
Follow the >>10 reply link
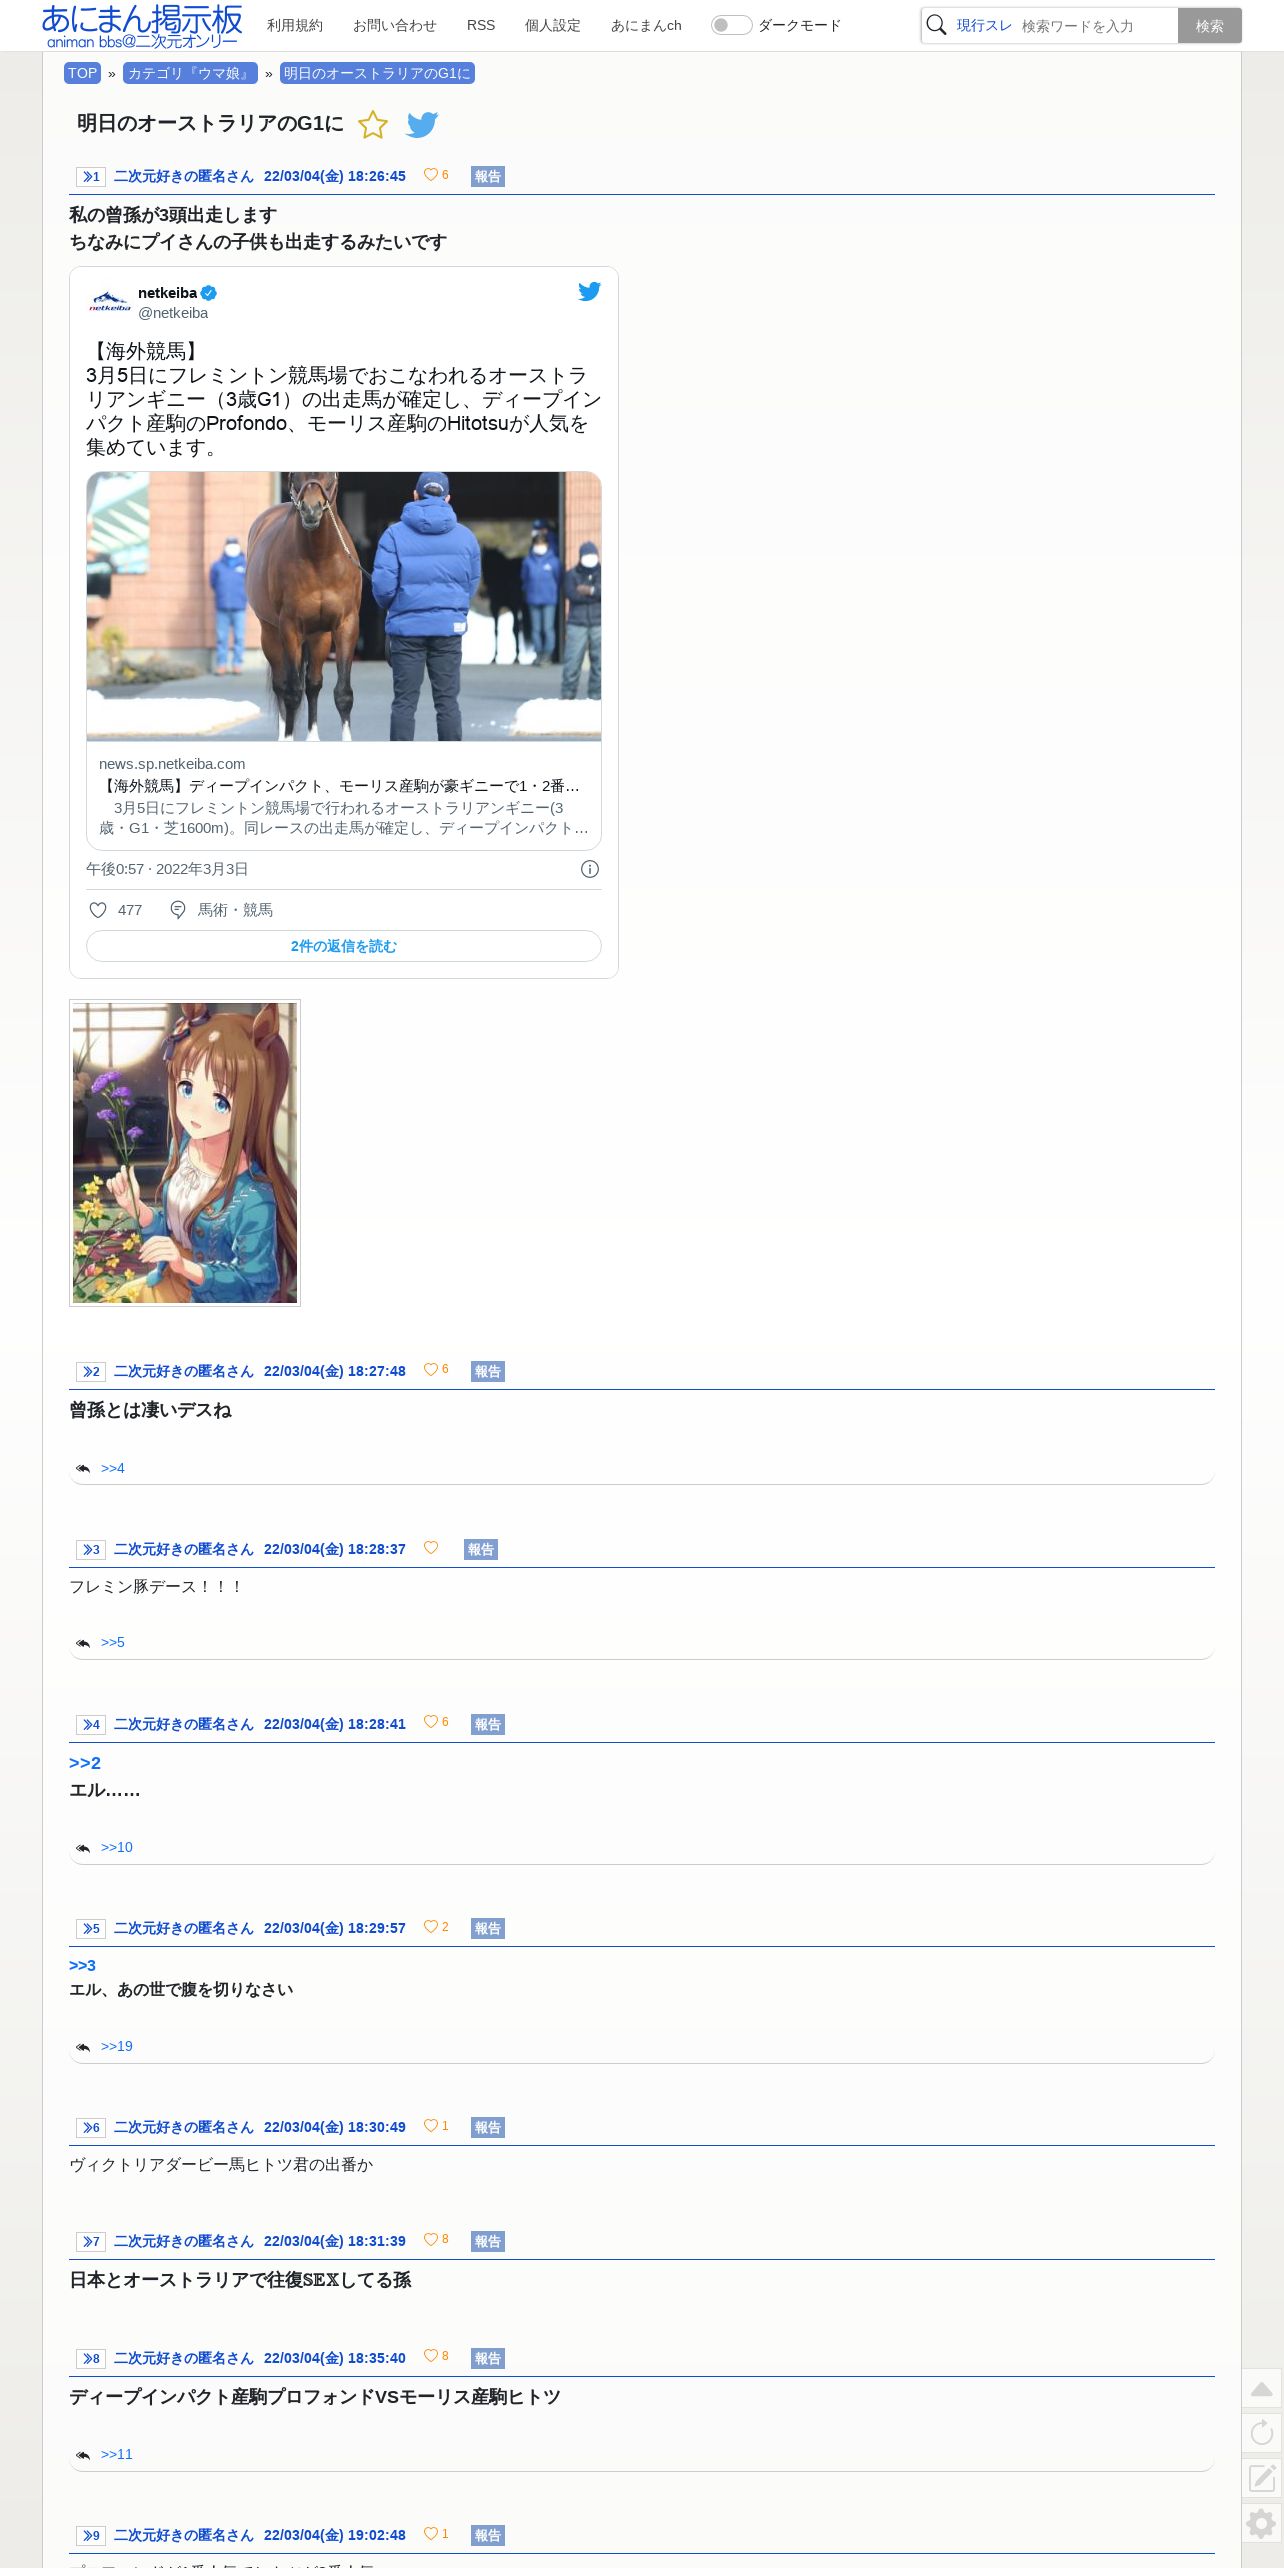click(117, 1847)
